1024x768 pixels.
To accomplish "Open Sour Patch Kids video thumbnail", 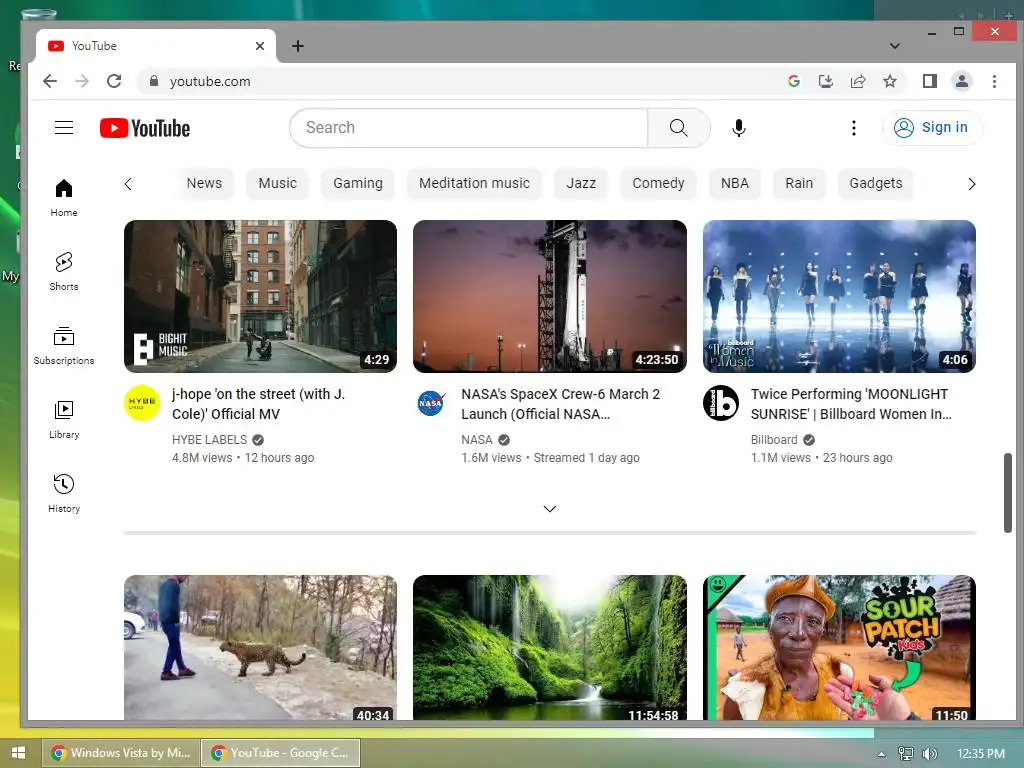I will click(x=839, y=647).
